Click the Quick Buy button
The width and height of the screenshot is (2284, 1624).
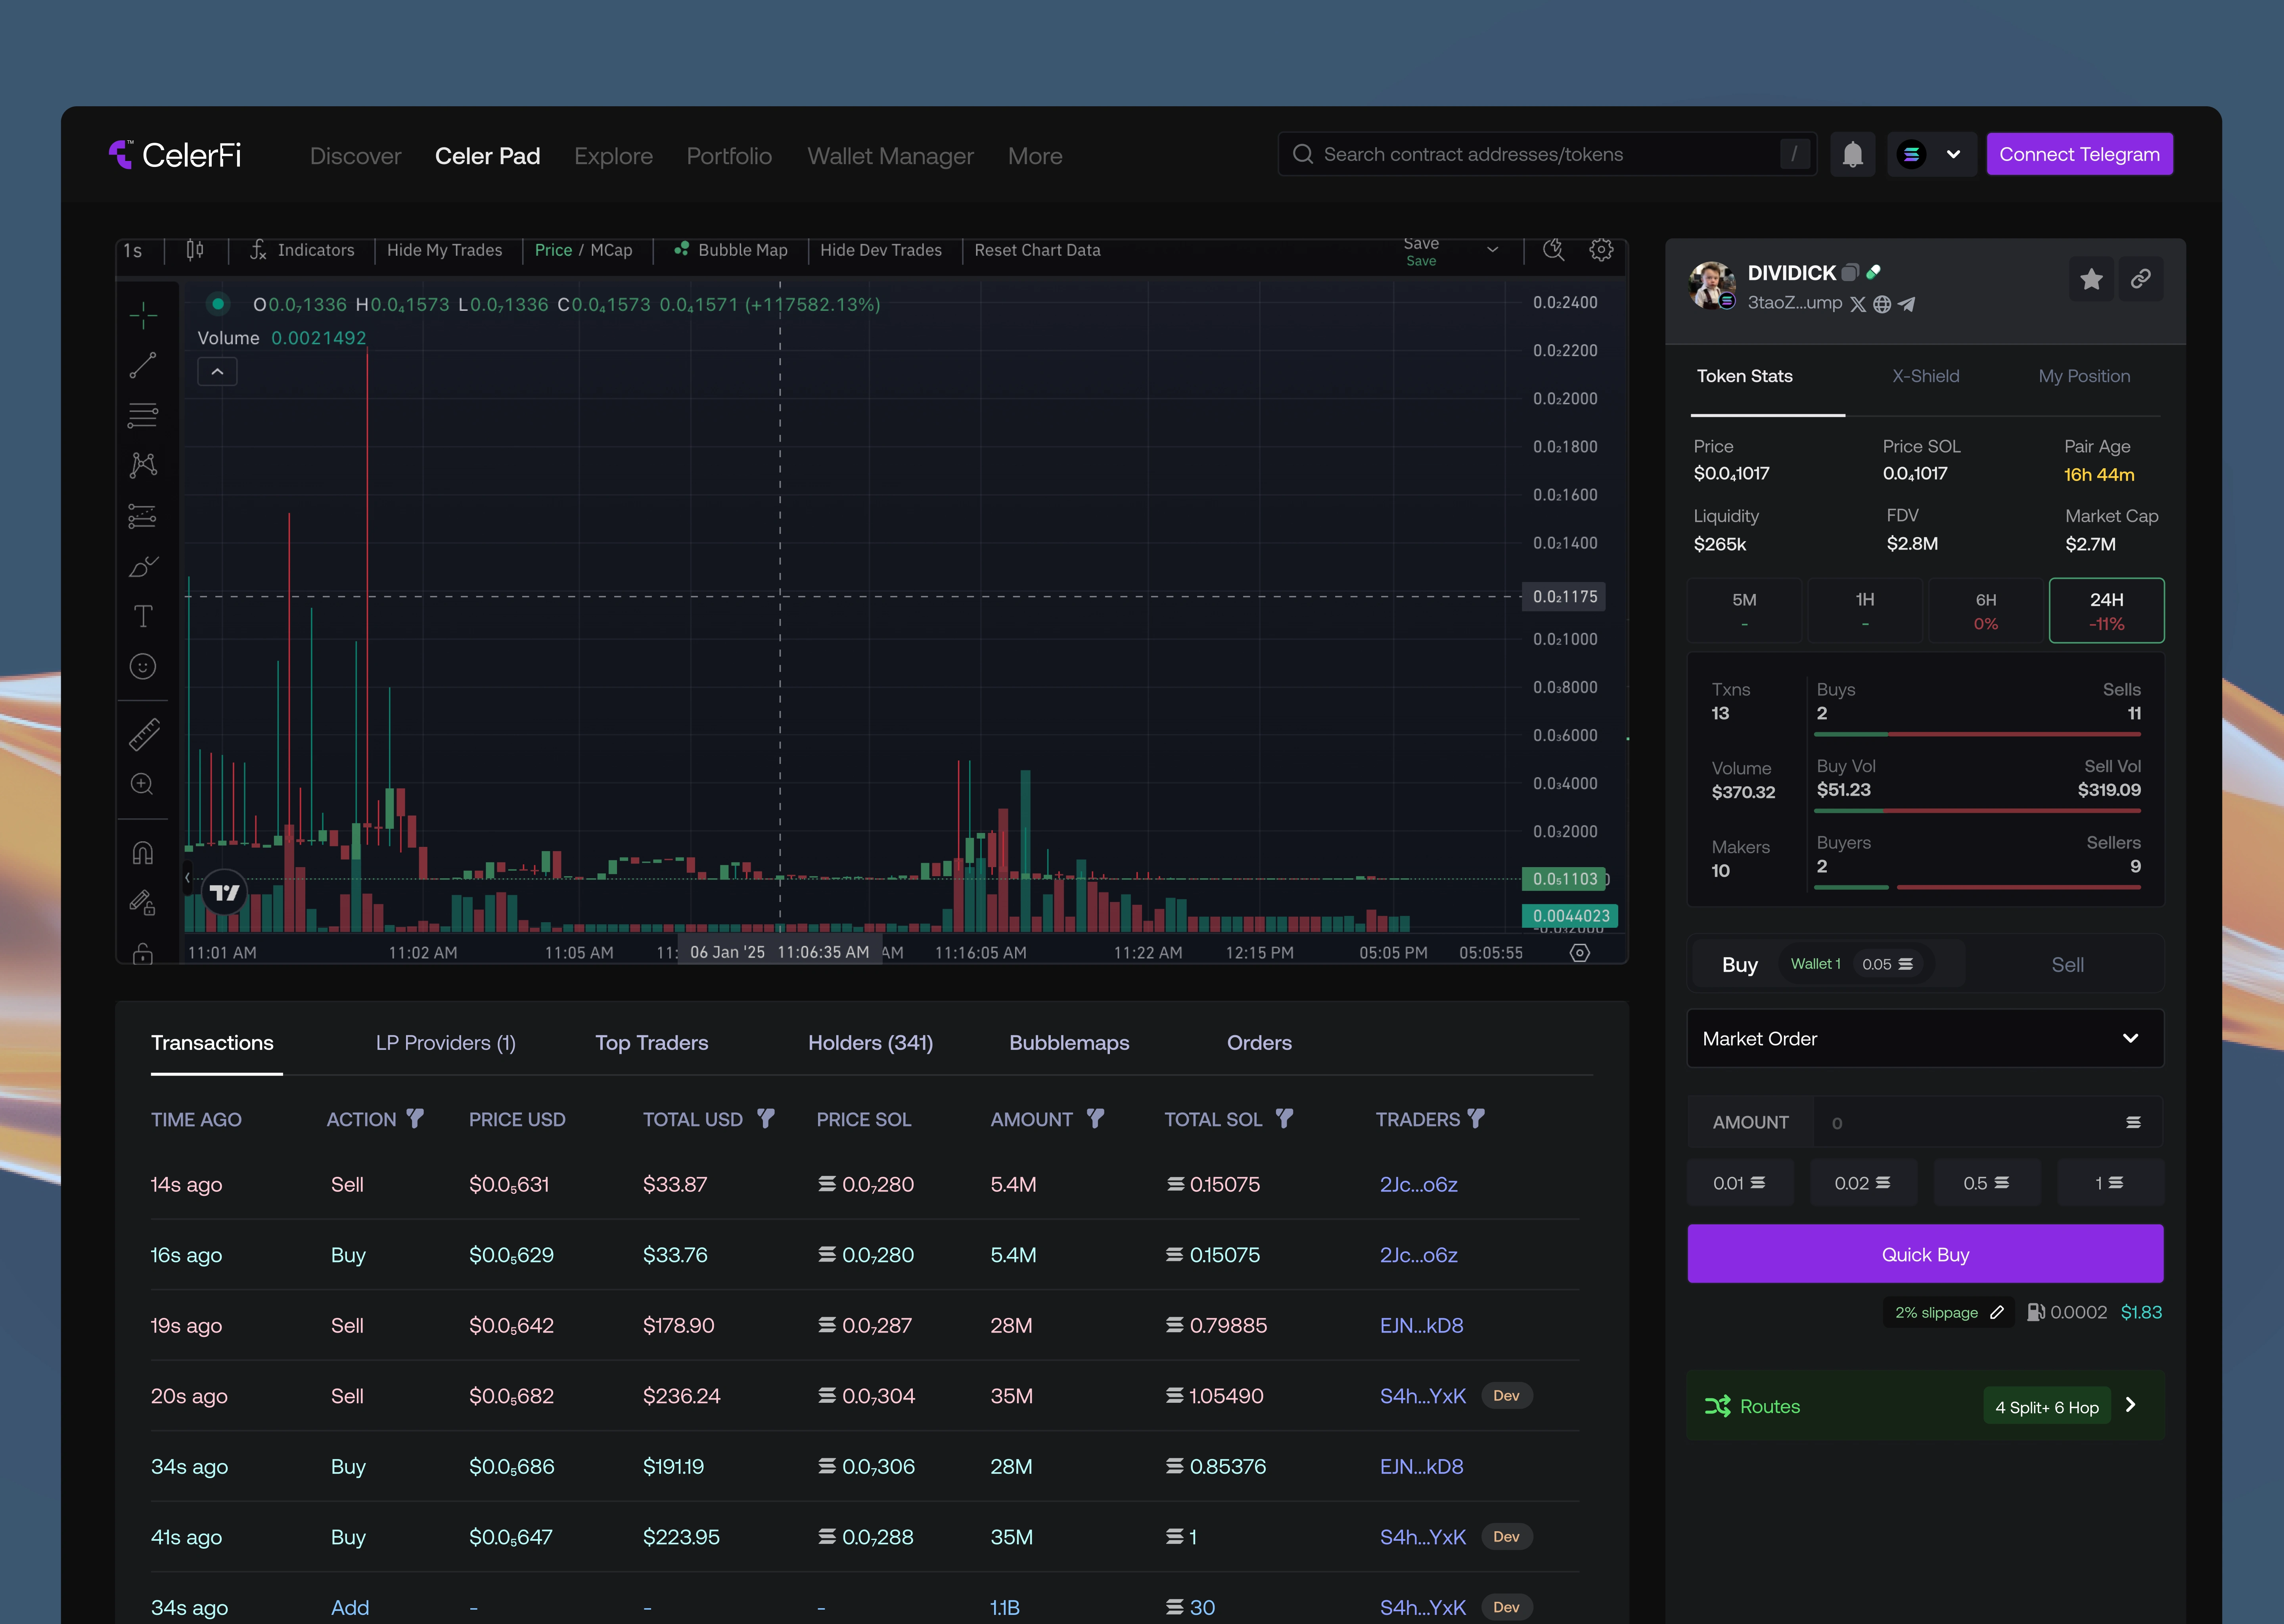point(1925,1254)
